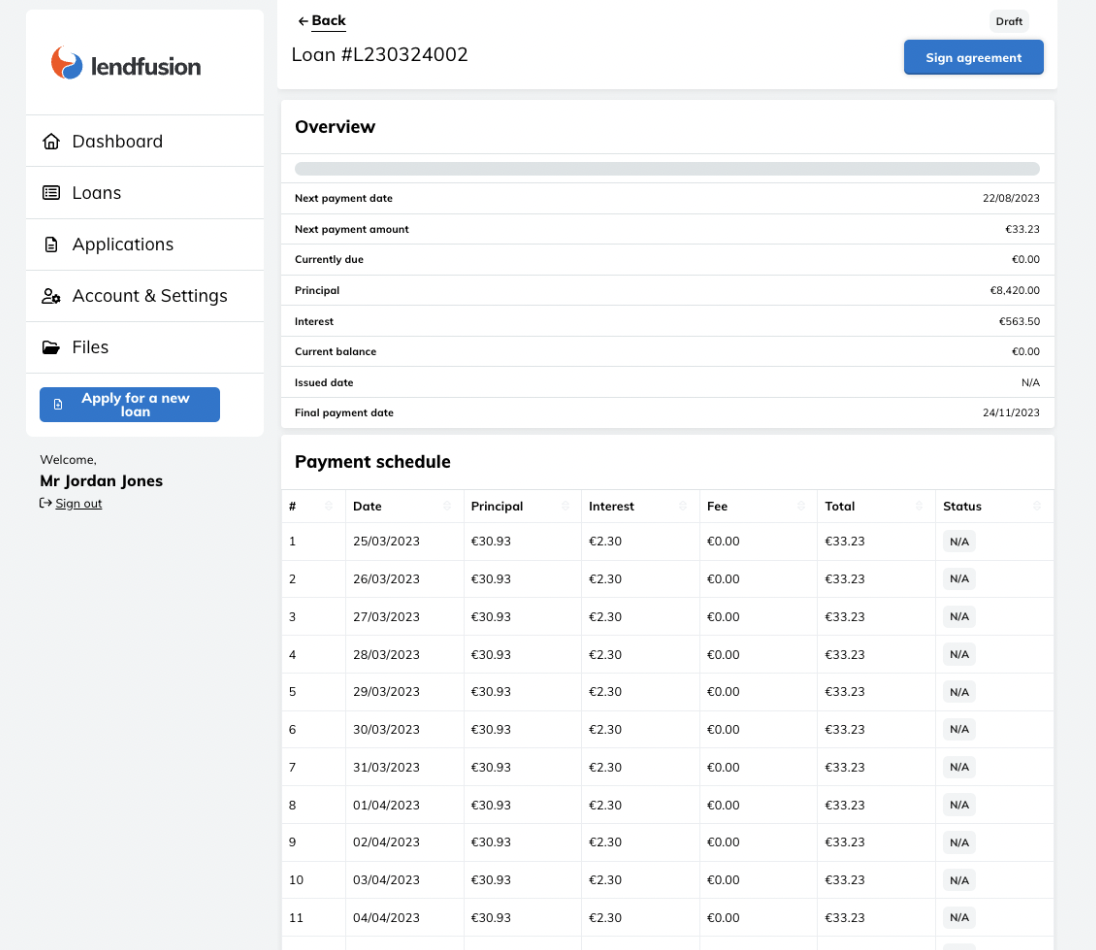1096x950 pixels.
Task: Open Account & Settings page
Action: click(x=149, y=296)
